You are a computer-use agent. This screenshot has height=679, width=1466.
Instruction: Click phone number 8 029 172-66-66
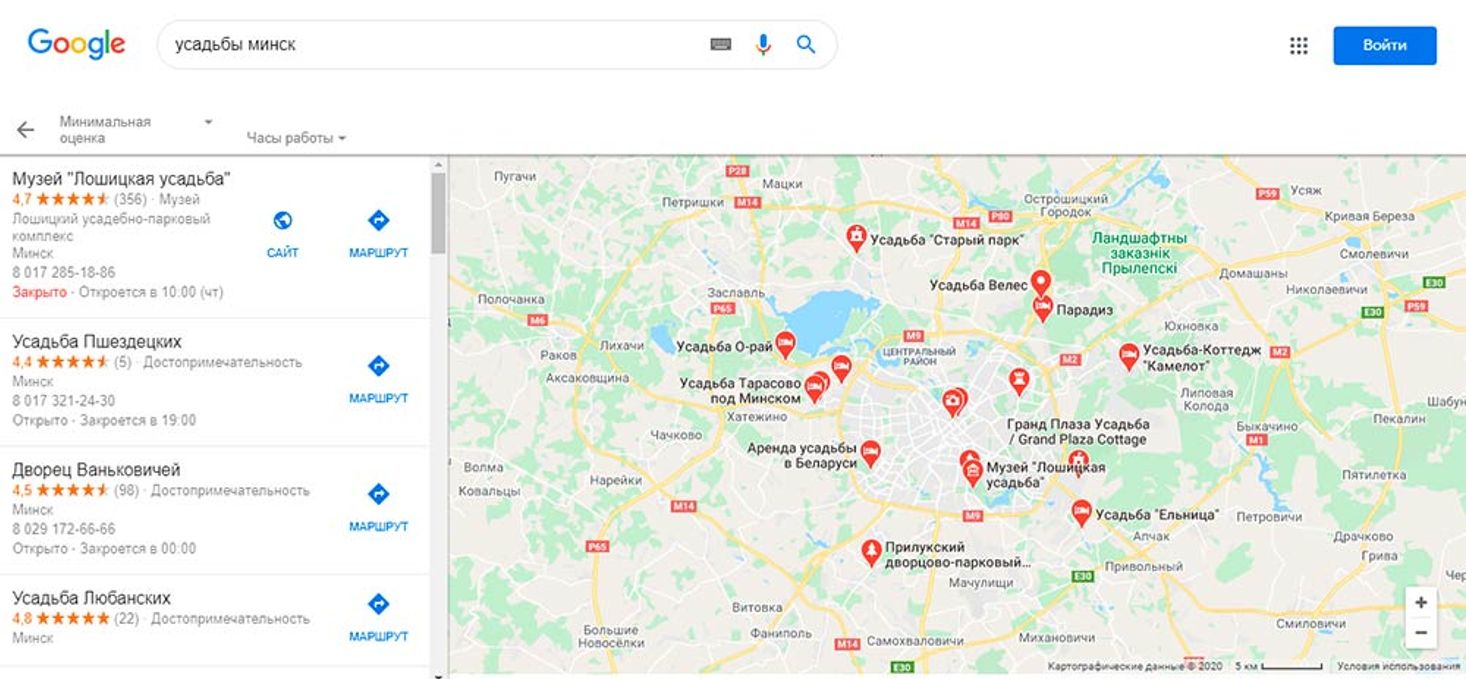pyautogui.click(x=63, y=528)
